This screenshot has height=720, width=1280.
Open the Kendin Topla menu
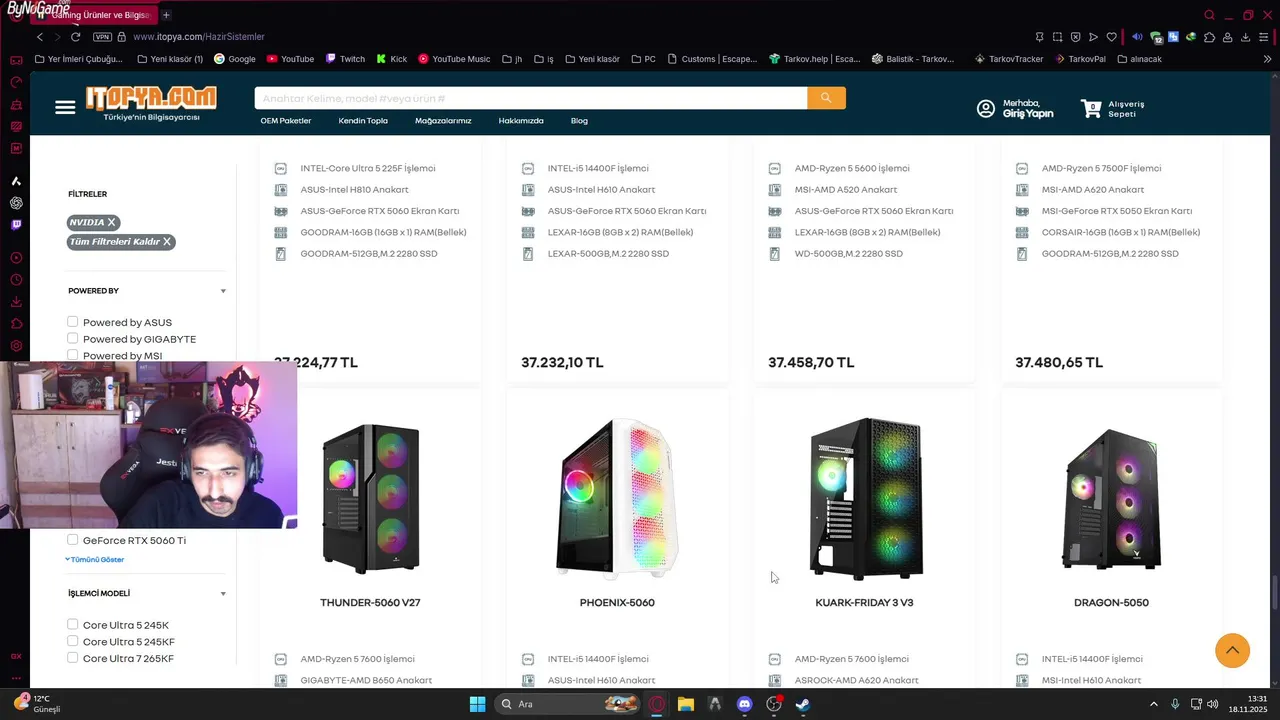click(x=363, y=121)
